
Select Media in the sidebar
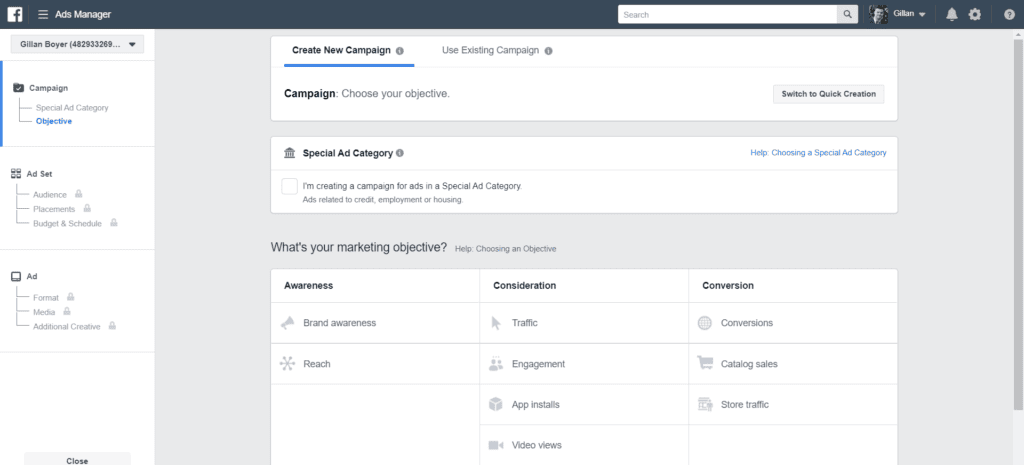(x=44, y=312)
